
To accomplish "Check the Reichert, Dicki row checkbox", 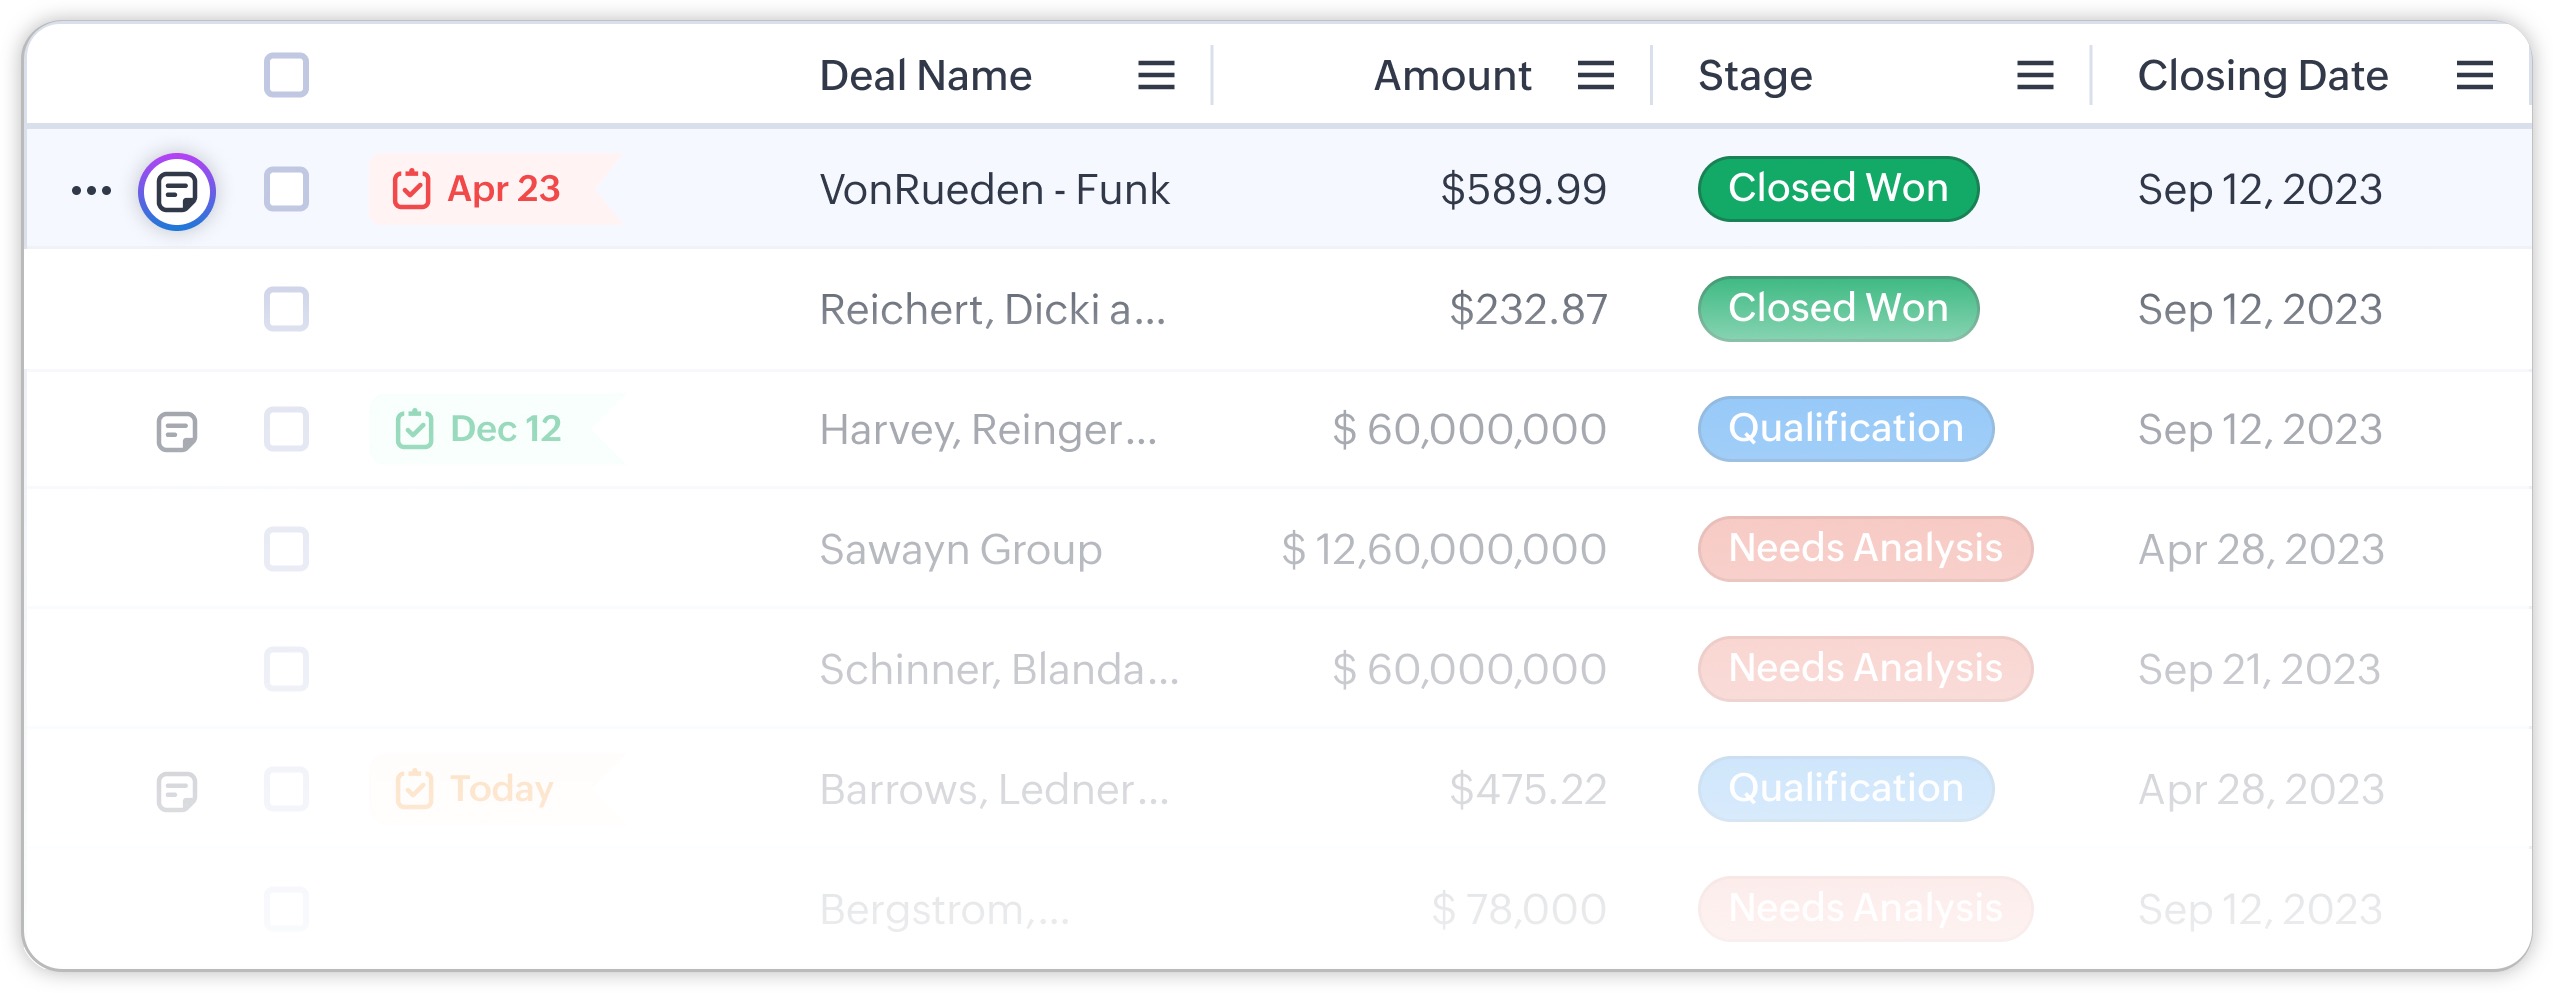I will coord(286,309).
